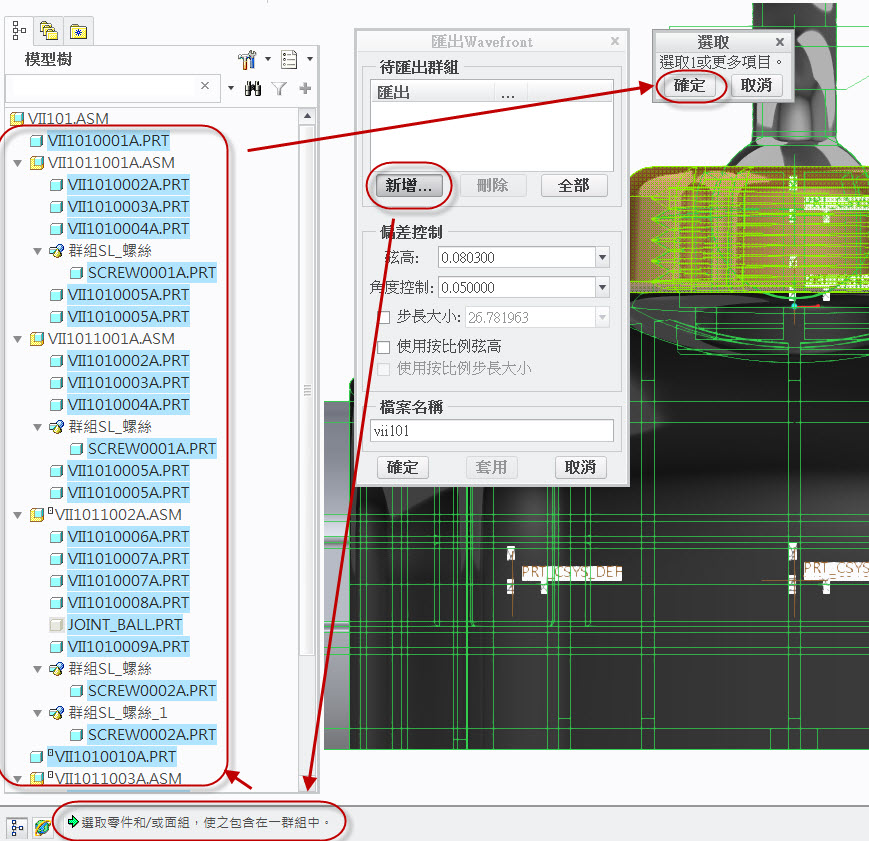Viewport: 869px width, 841px height.
Task: Collapse the first VII1011001A.ASM node
Action: pos(17,163)
